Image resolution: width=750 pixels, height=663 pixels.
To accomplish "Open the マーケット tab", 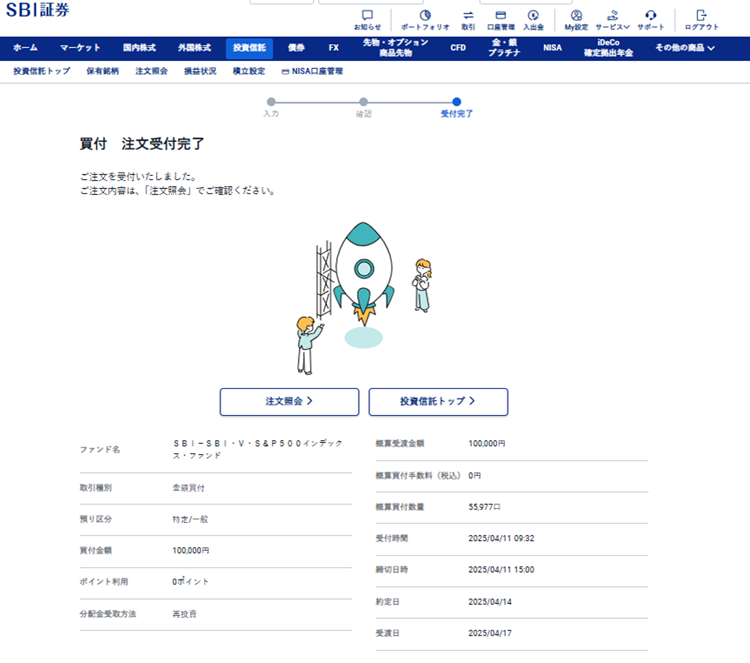I will point(80,48).
